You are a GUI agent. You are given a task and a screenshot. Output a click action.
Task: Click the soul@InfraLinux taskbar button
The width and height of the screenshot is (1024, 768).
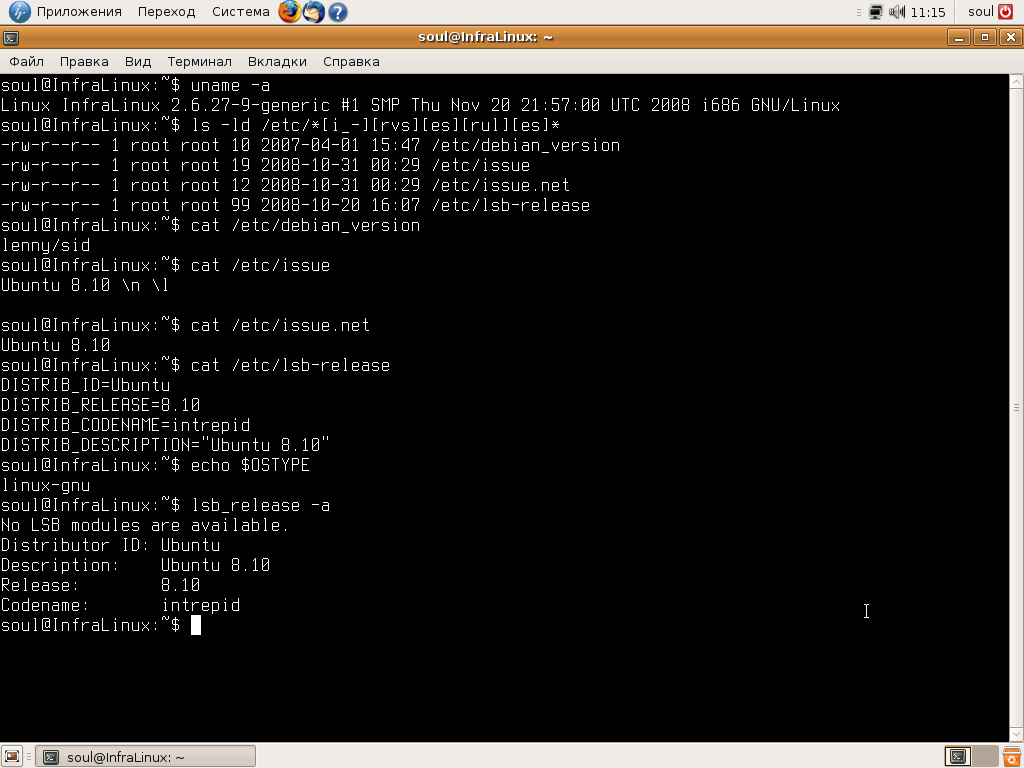(145, 756)
